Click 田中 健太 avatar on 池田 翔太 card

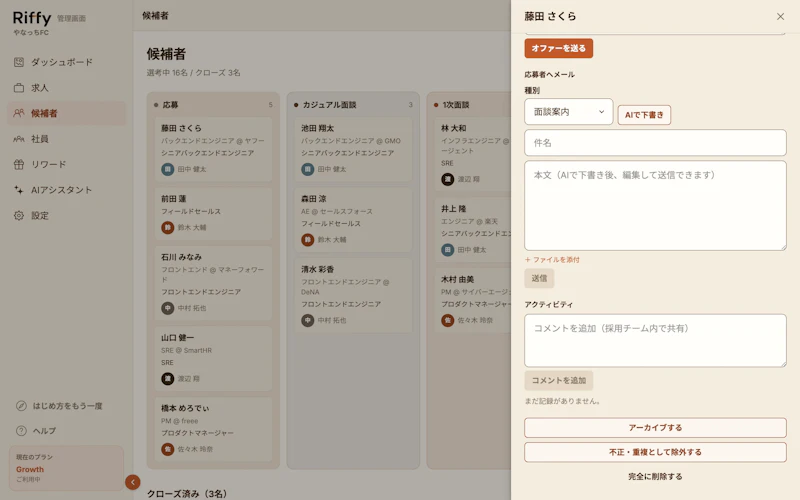(x=307, y=169)
